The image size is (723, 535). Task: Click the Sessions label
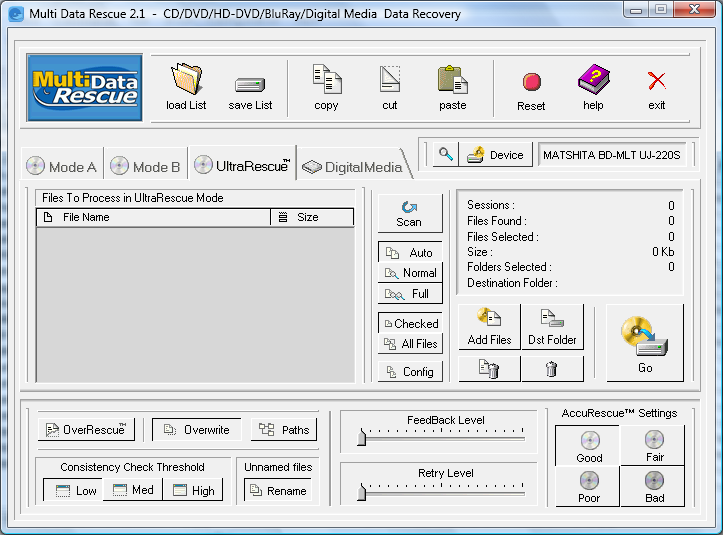(491, 205)
